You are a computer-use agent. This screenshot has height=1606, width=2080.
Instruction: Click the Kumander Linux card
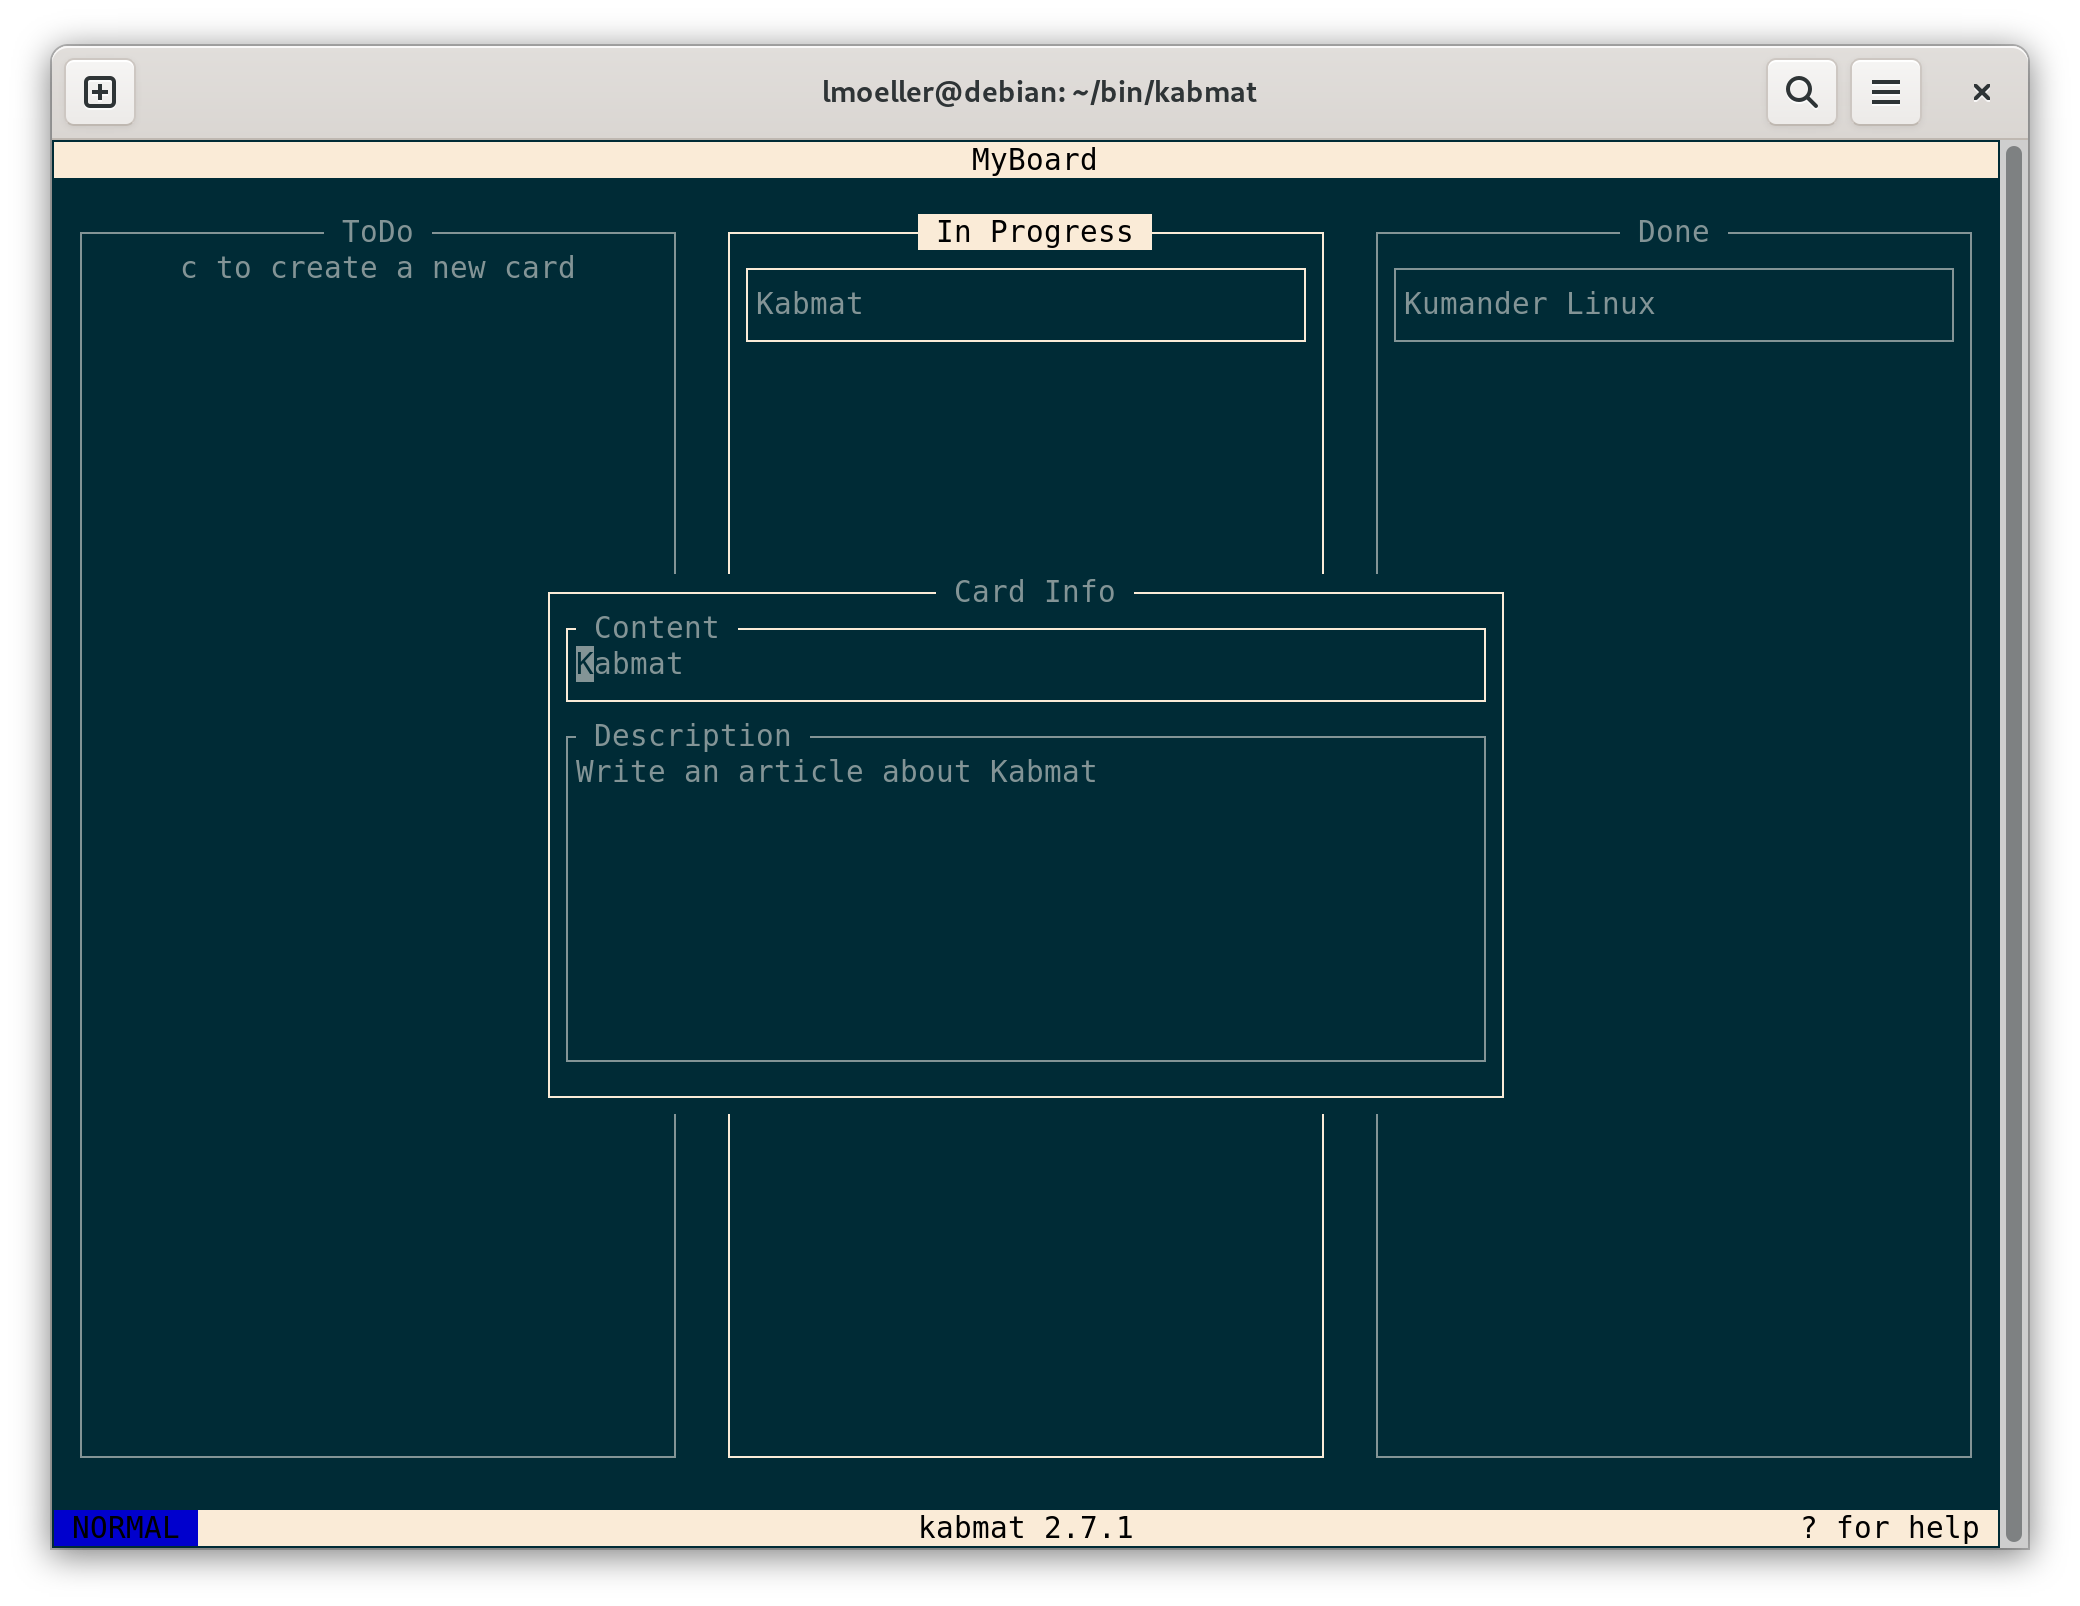click(1673, 304)
